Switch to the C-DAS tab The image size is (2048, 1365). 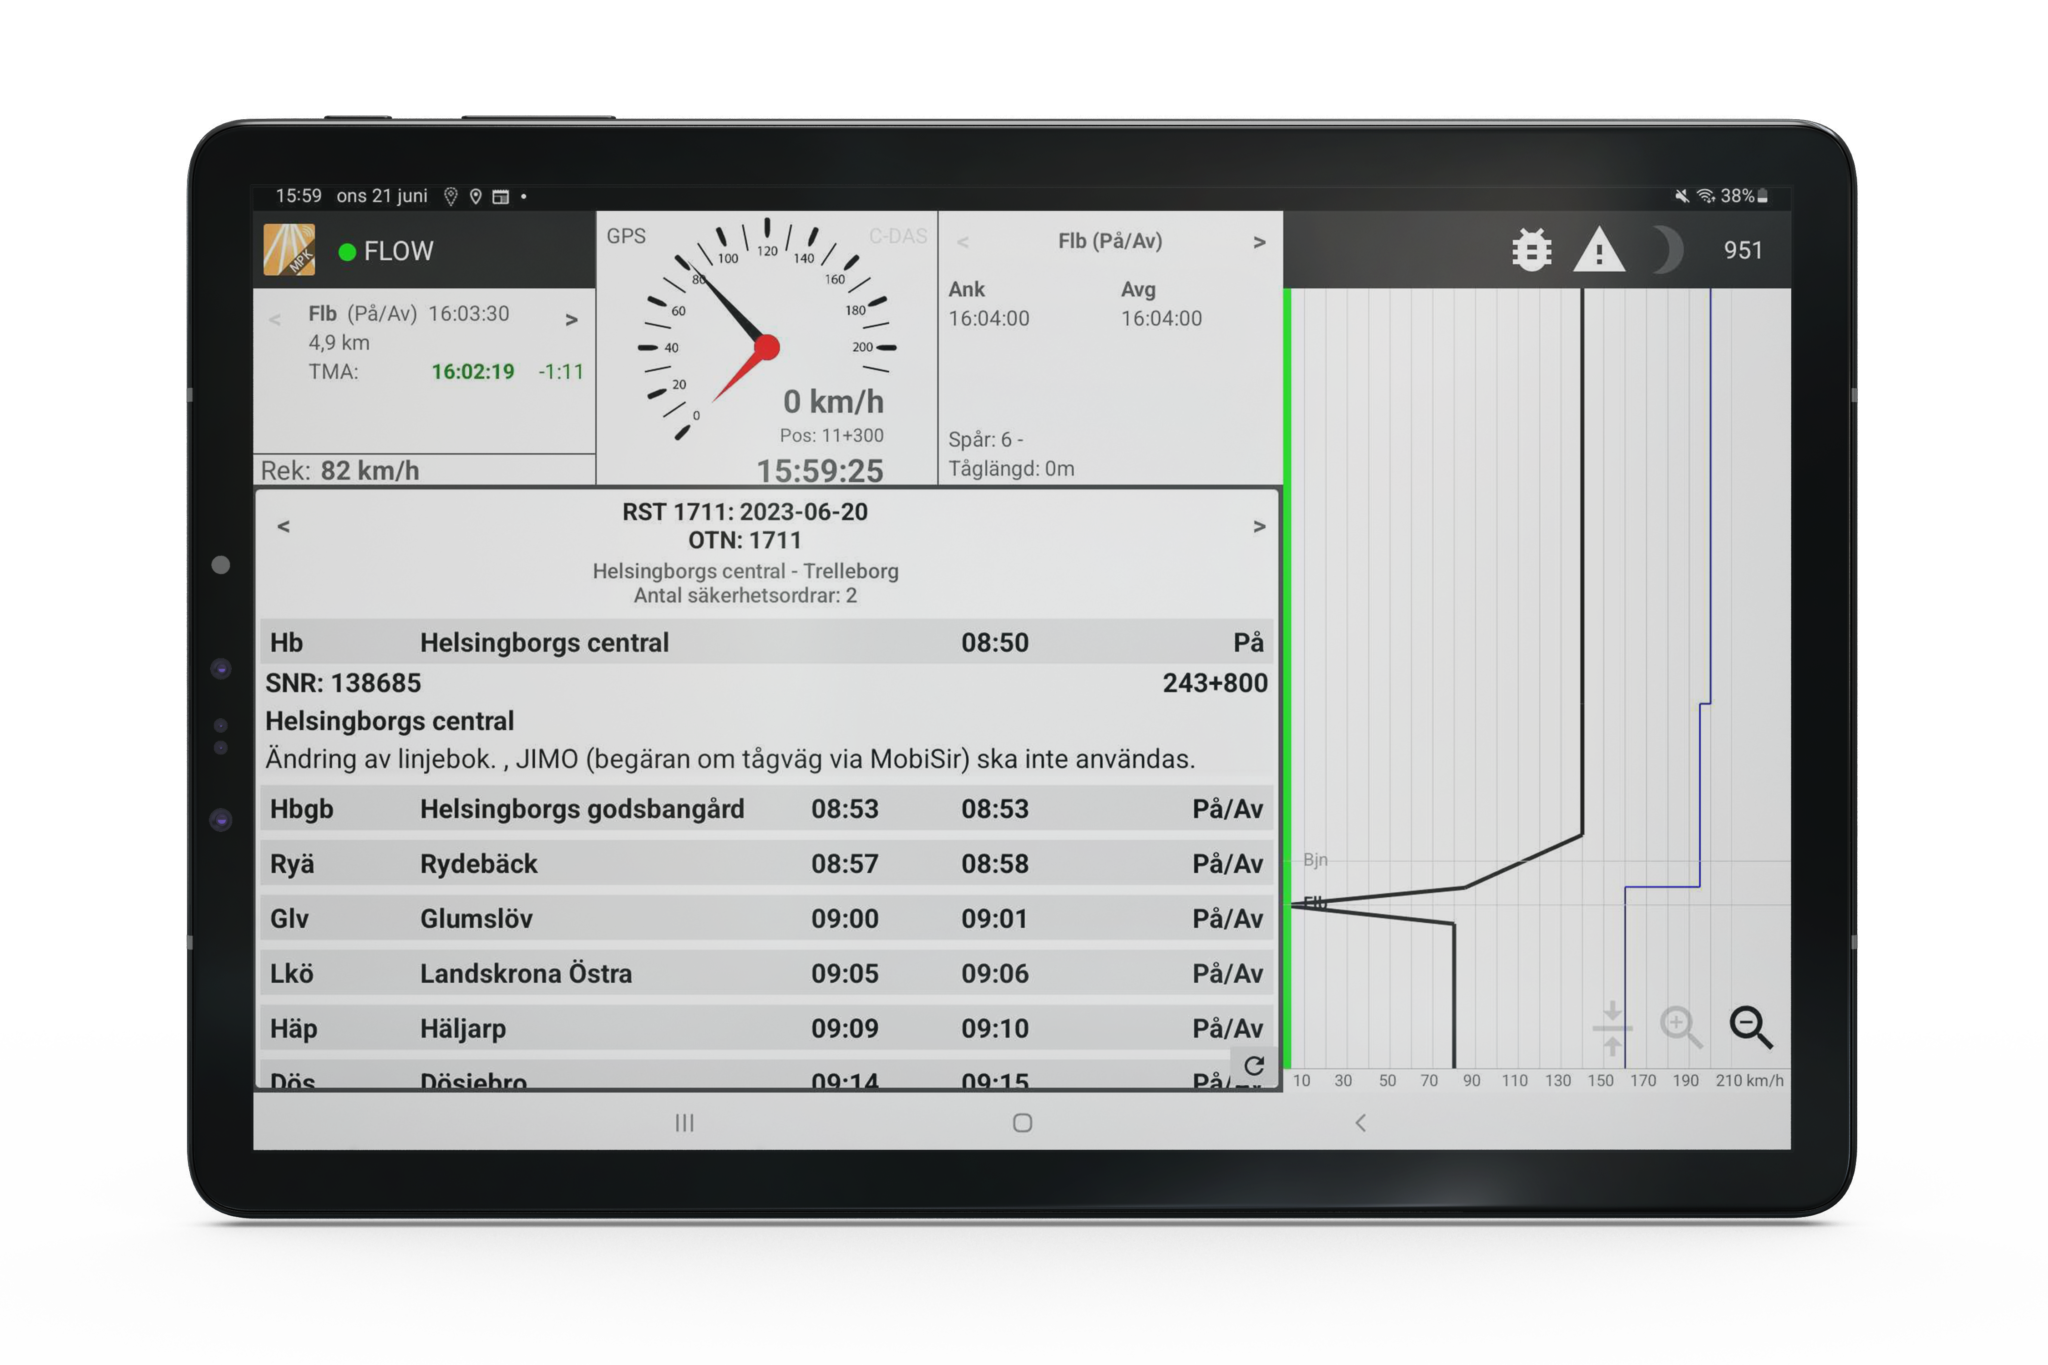click(897, 237)
